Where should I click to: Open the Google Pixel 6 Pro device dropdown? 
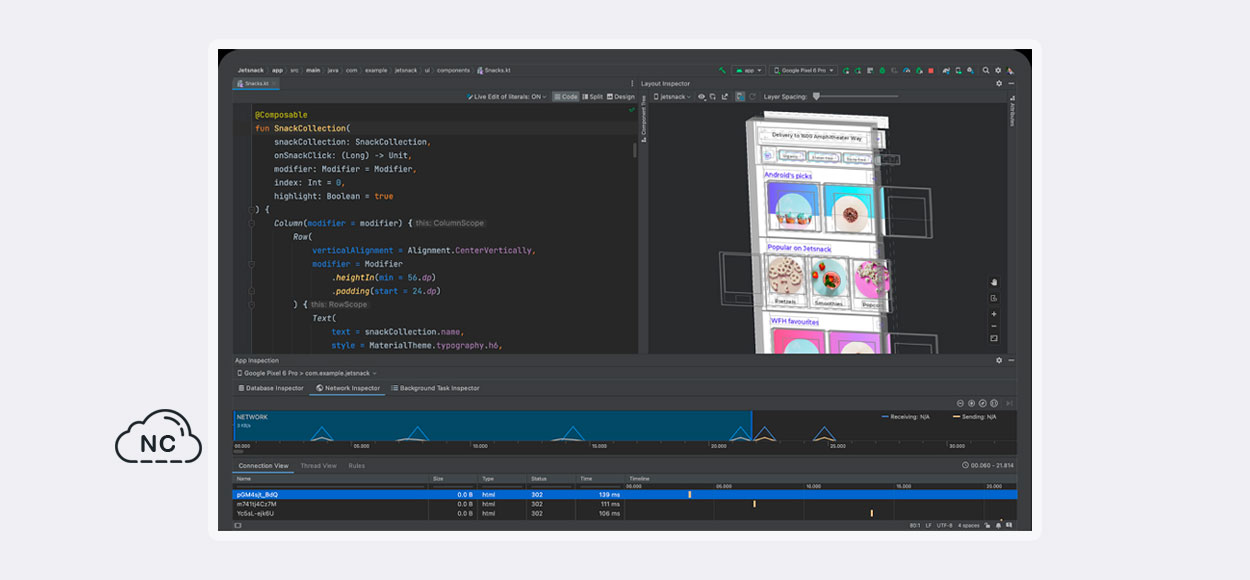pos(803,70)
